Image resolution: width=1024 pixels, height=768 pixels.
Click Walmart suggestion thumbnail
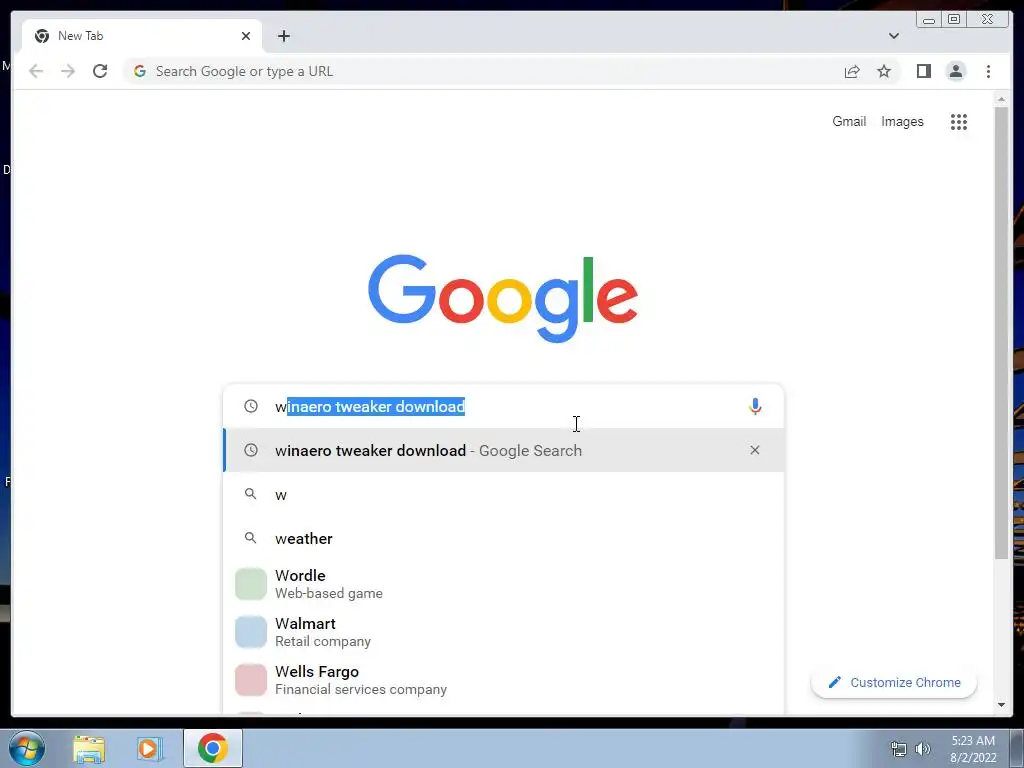tap(251, 632)
